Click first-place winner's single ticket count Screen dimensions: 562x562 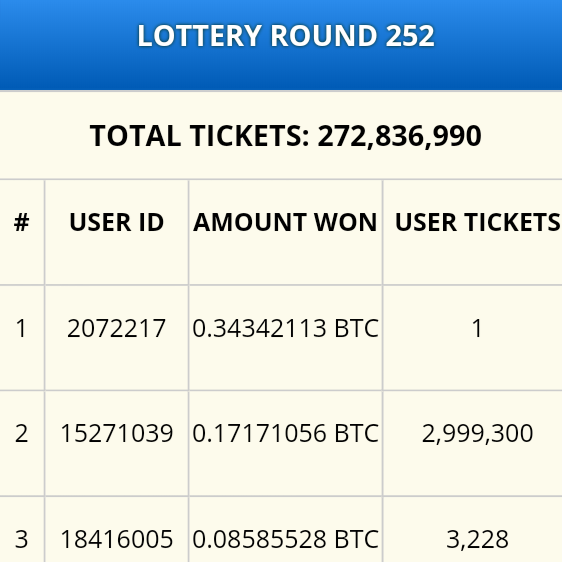tap(477, 328)
